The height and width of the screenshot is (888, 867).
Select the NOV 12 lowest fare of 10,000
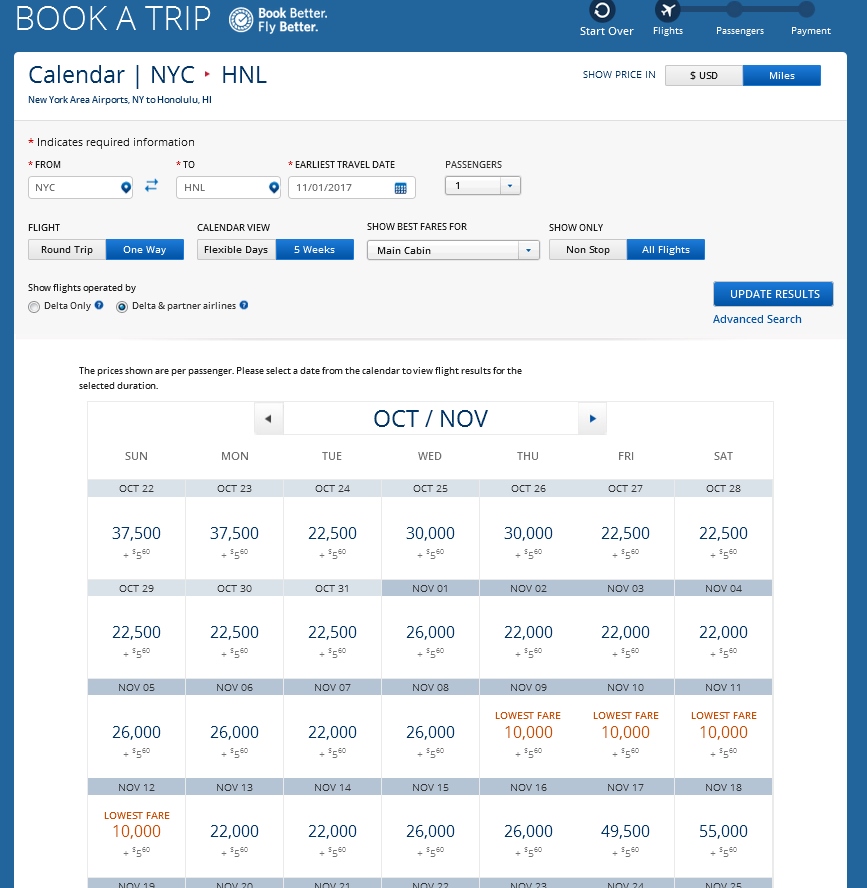coord(136,830)
